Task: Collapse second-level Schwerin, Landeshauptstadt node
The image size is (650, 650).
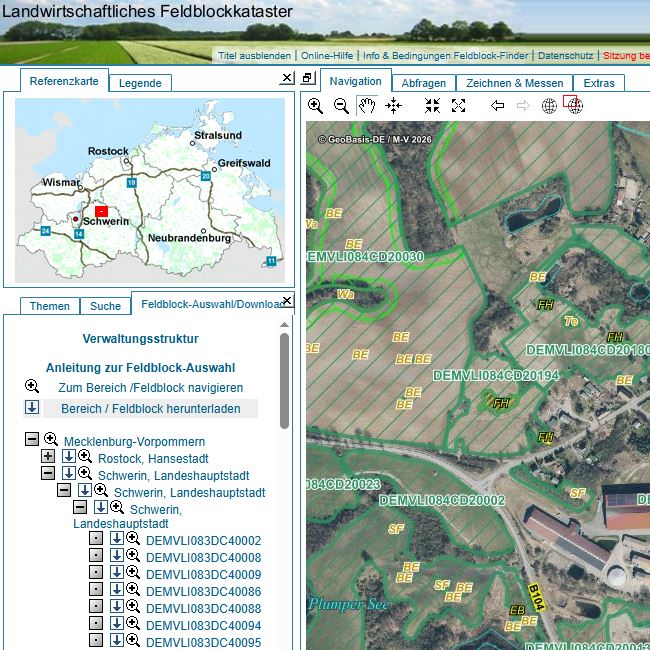Action: click(x=64, y=490)
